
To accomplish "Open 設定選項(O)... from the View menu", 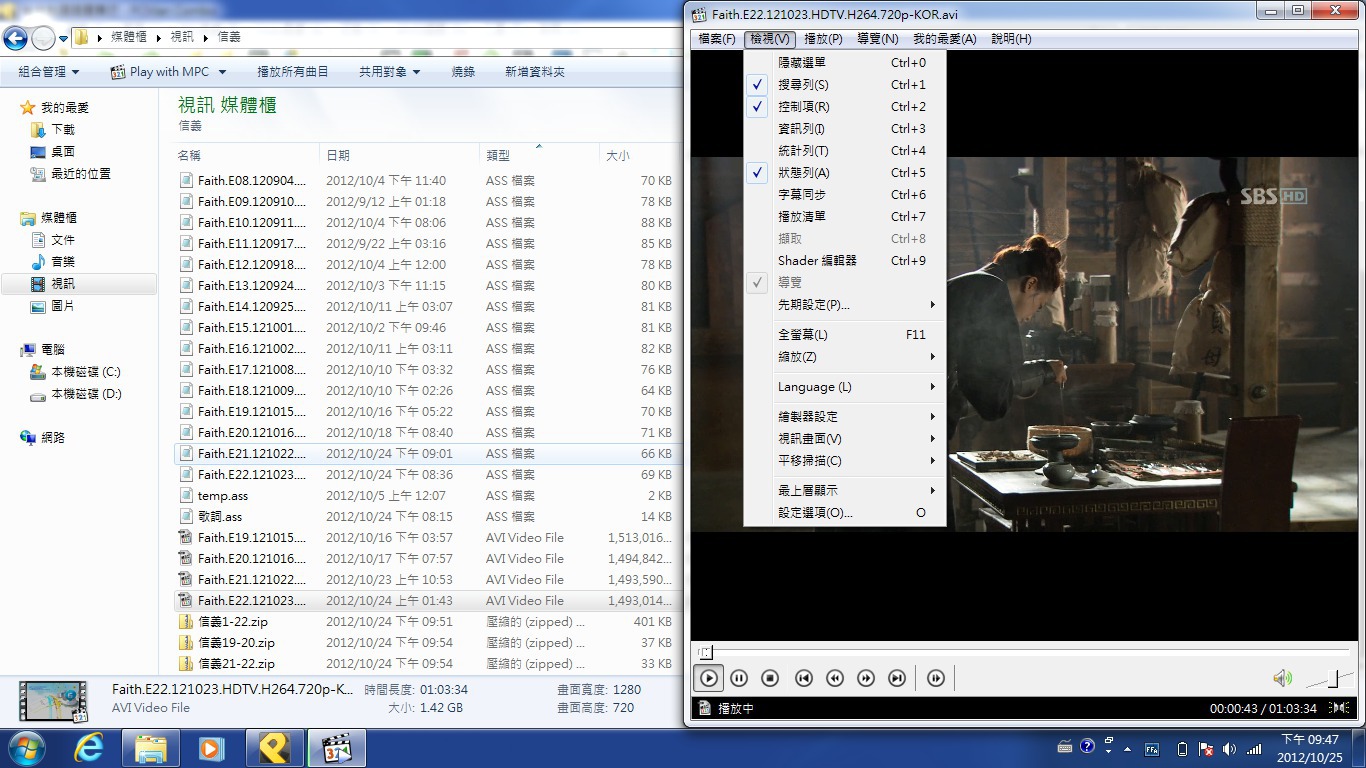I will point(845,513).
